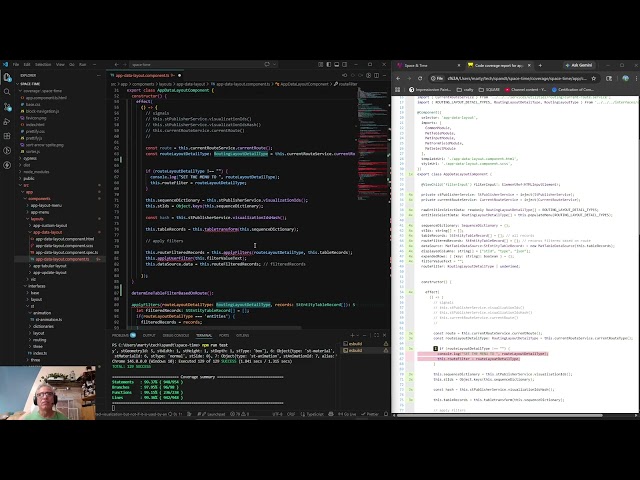Click the browser horizontal scrollbar
The image size is (640, 480).
point(499,416)
